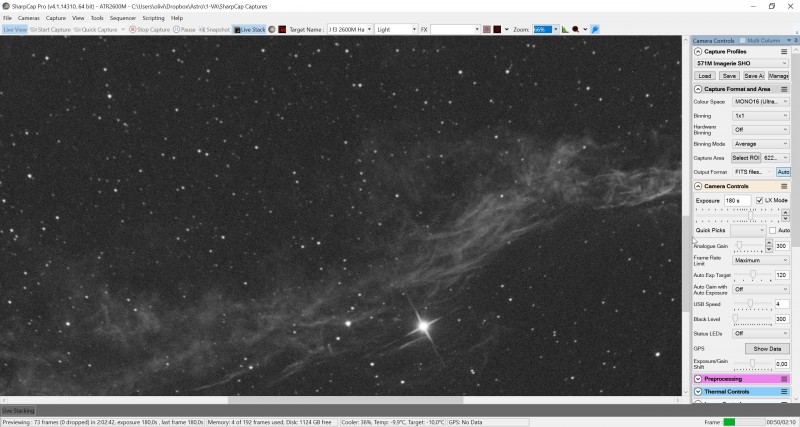Click the Exposure stepper down arrow
800x427 pixels.
785,218
